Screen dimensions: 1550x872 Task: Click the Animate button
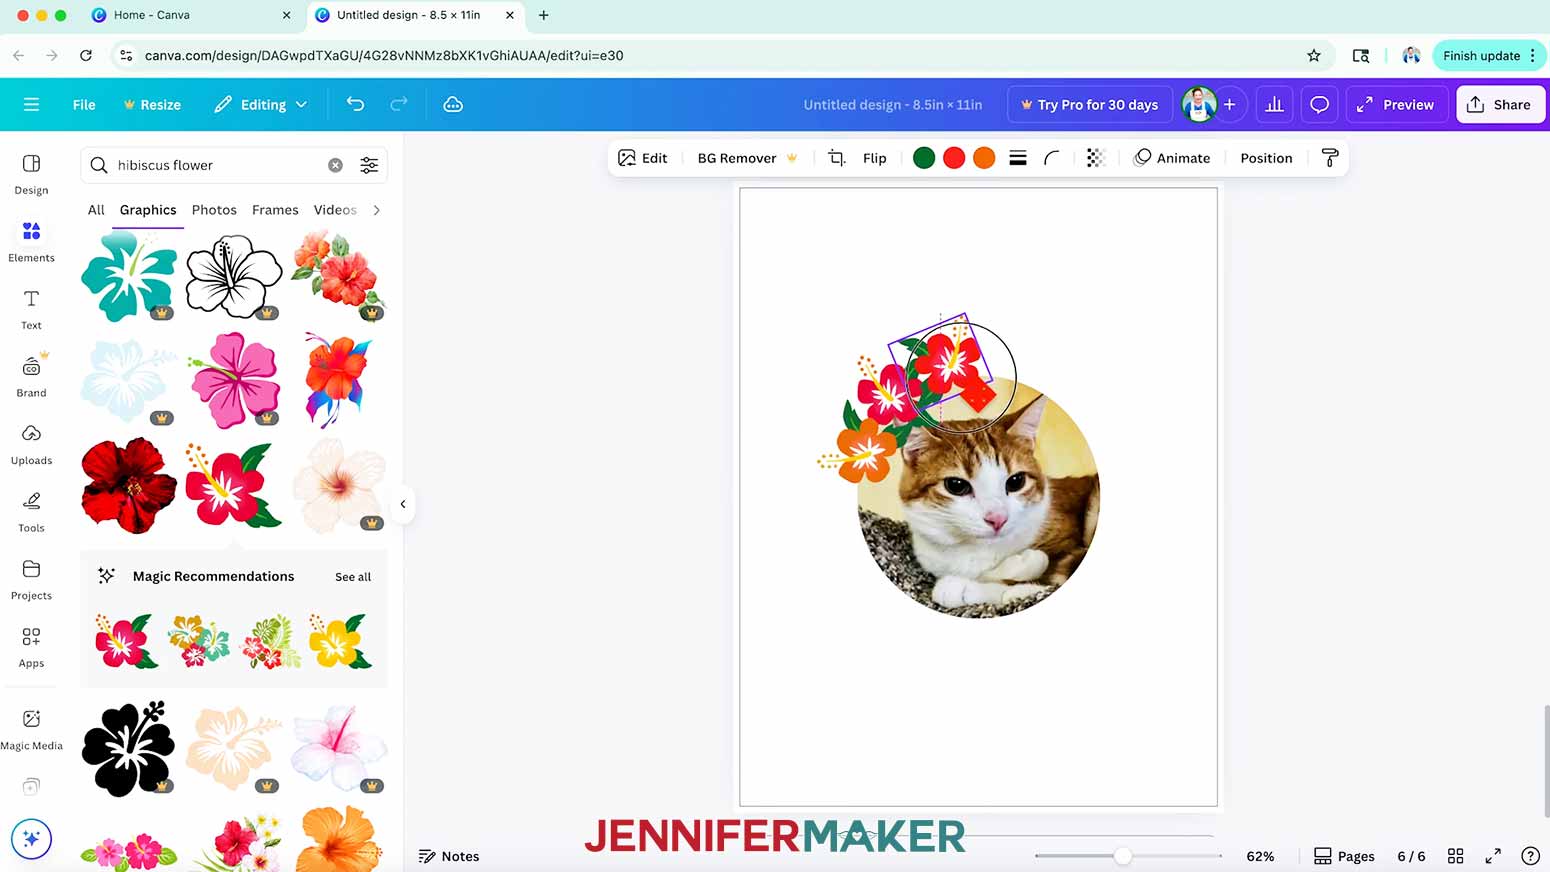(1172, 158)
